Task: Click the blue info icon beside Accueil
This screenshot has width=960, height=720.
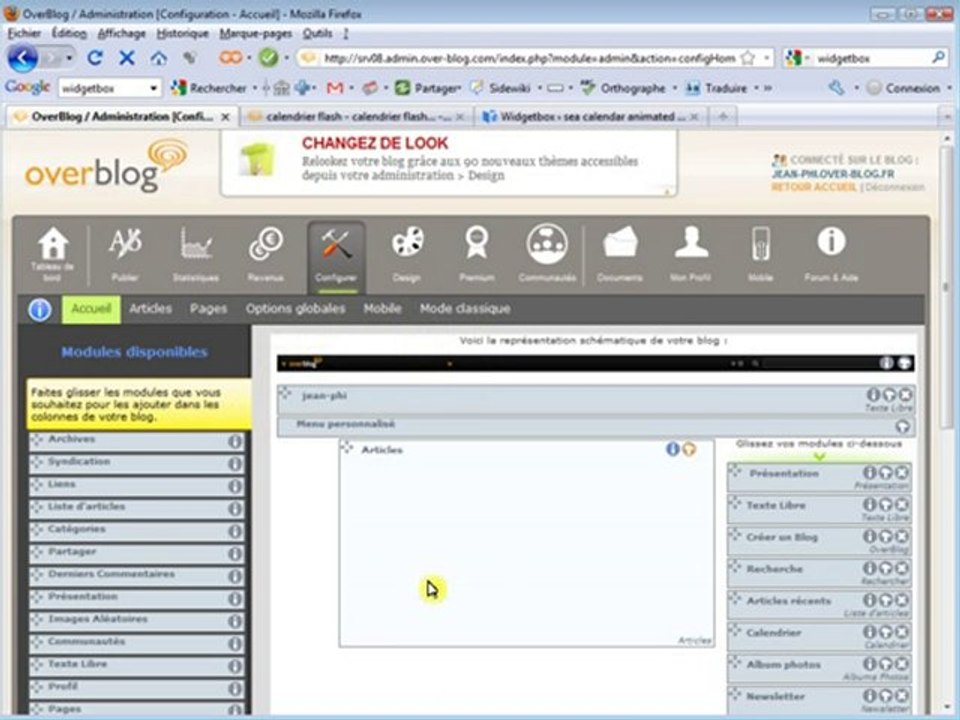Action: (x=40, y=310)
